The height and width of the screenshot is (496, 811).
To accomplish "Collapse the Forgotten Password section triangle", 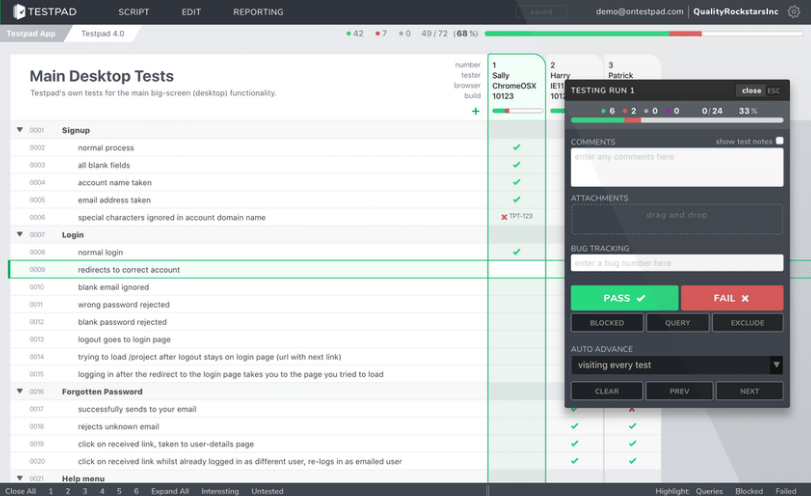I will [x=20, y=391].
